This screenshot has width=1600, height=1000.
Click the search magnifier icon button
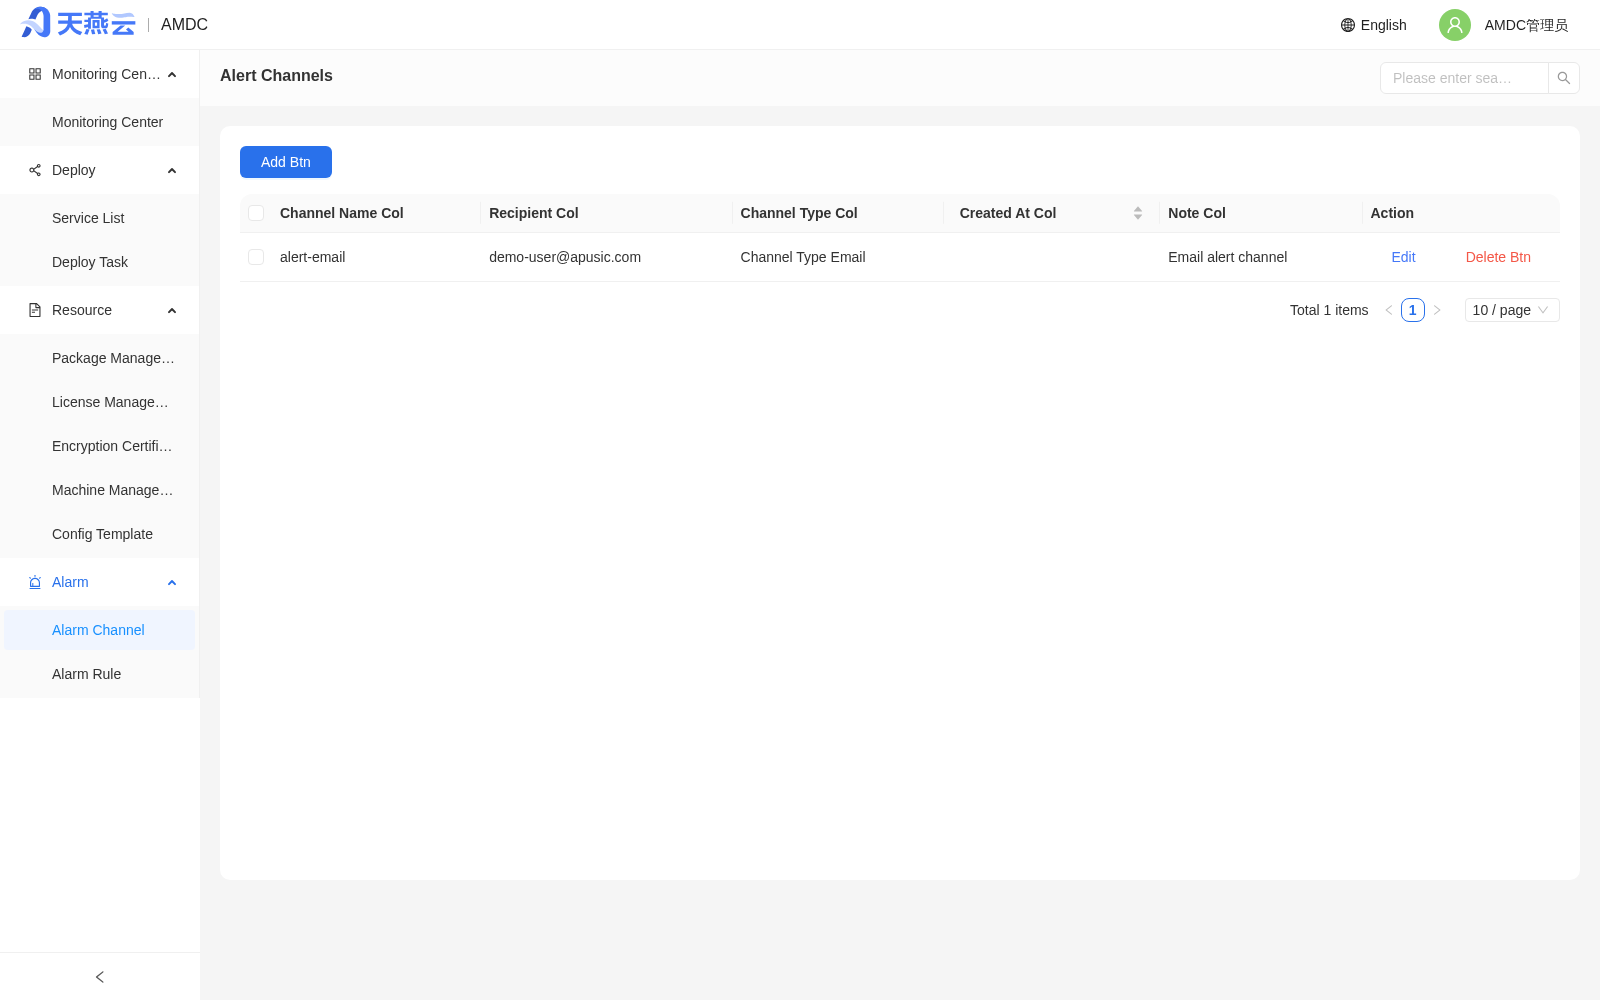(1564, 78)
